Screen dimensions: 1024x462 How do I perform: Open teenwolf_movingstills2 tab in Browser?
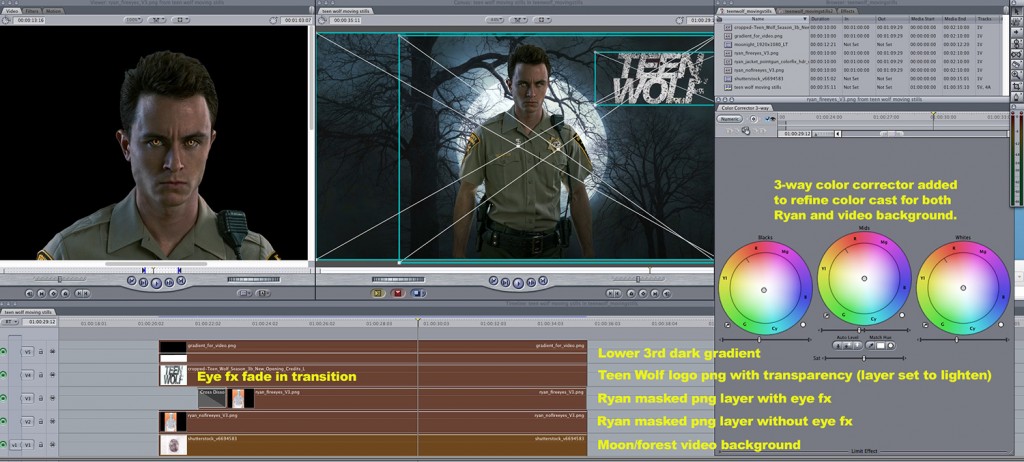click(x=806, y=11)
